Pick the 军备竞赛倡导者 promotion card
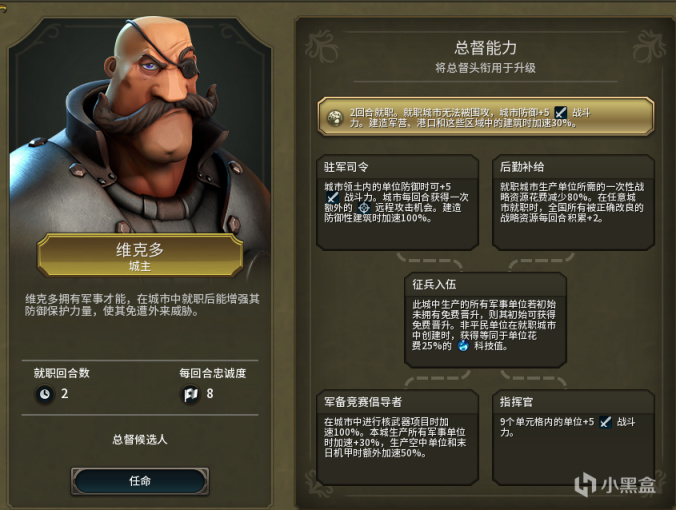 tap(397, 437)
